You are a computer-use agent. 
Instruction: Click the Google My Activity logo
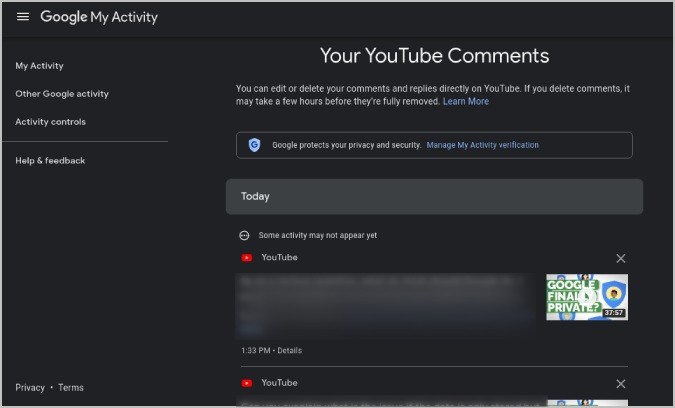click(x=99, y=17)
